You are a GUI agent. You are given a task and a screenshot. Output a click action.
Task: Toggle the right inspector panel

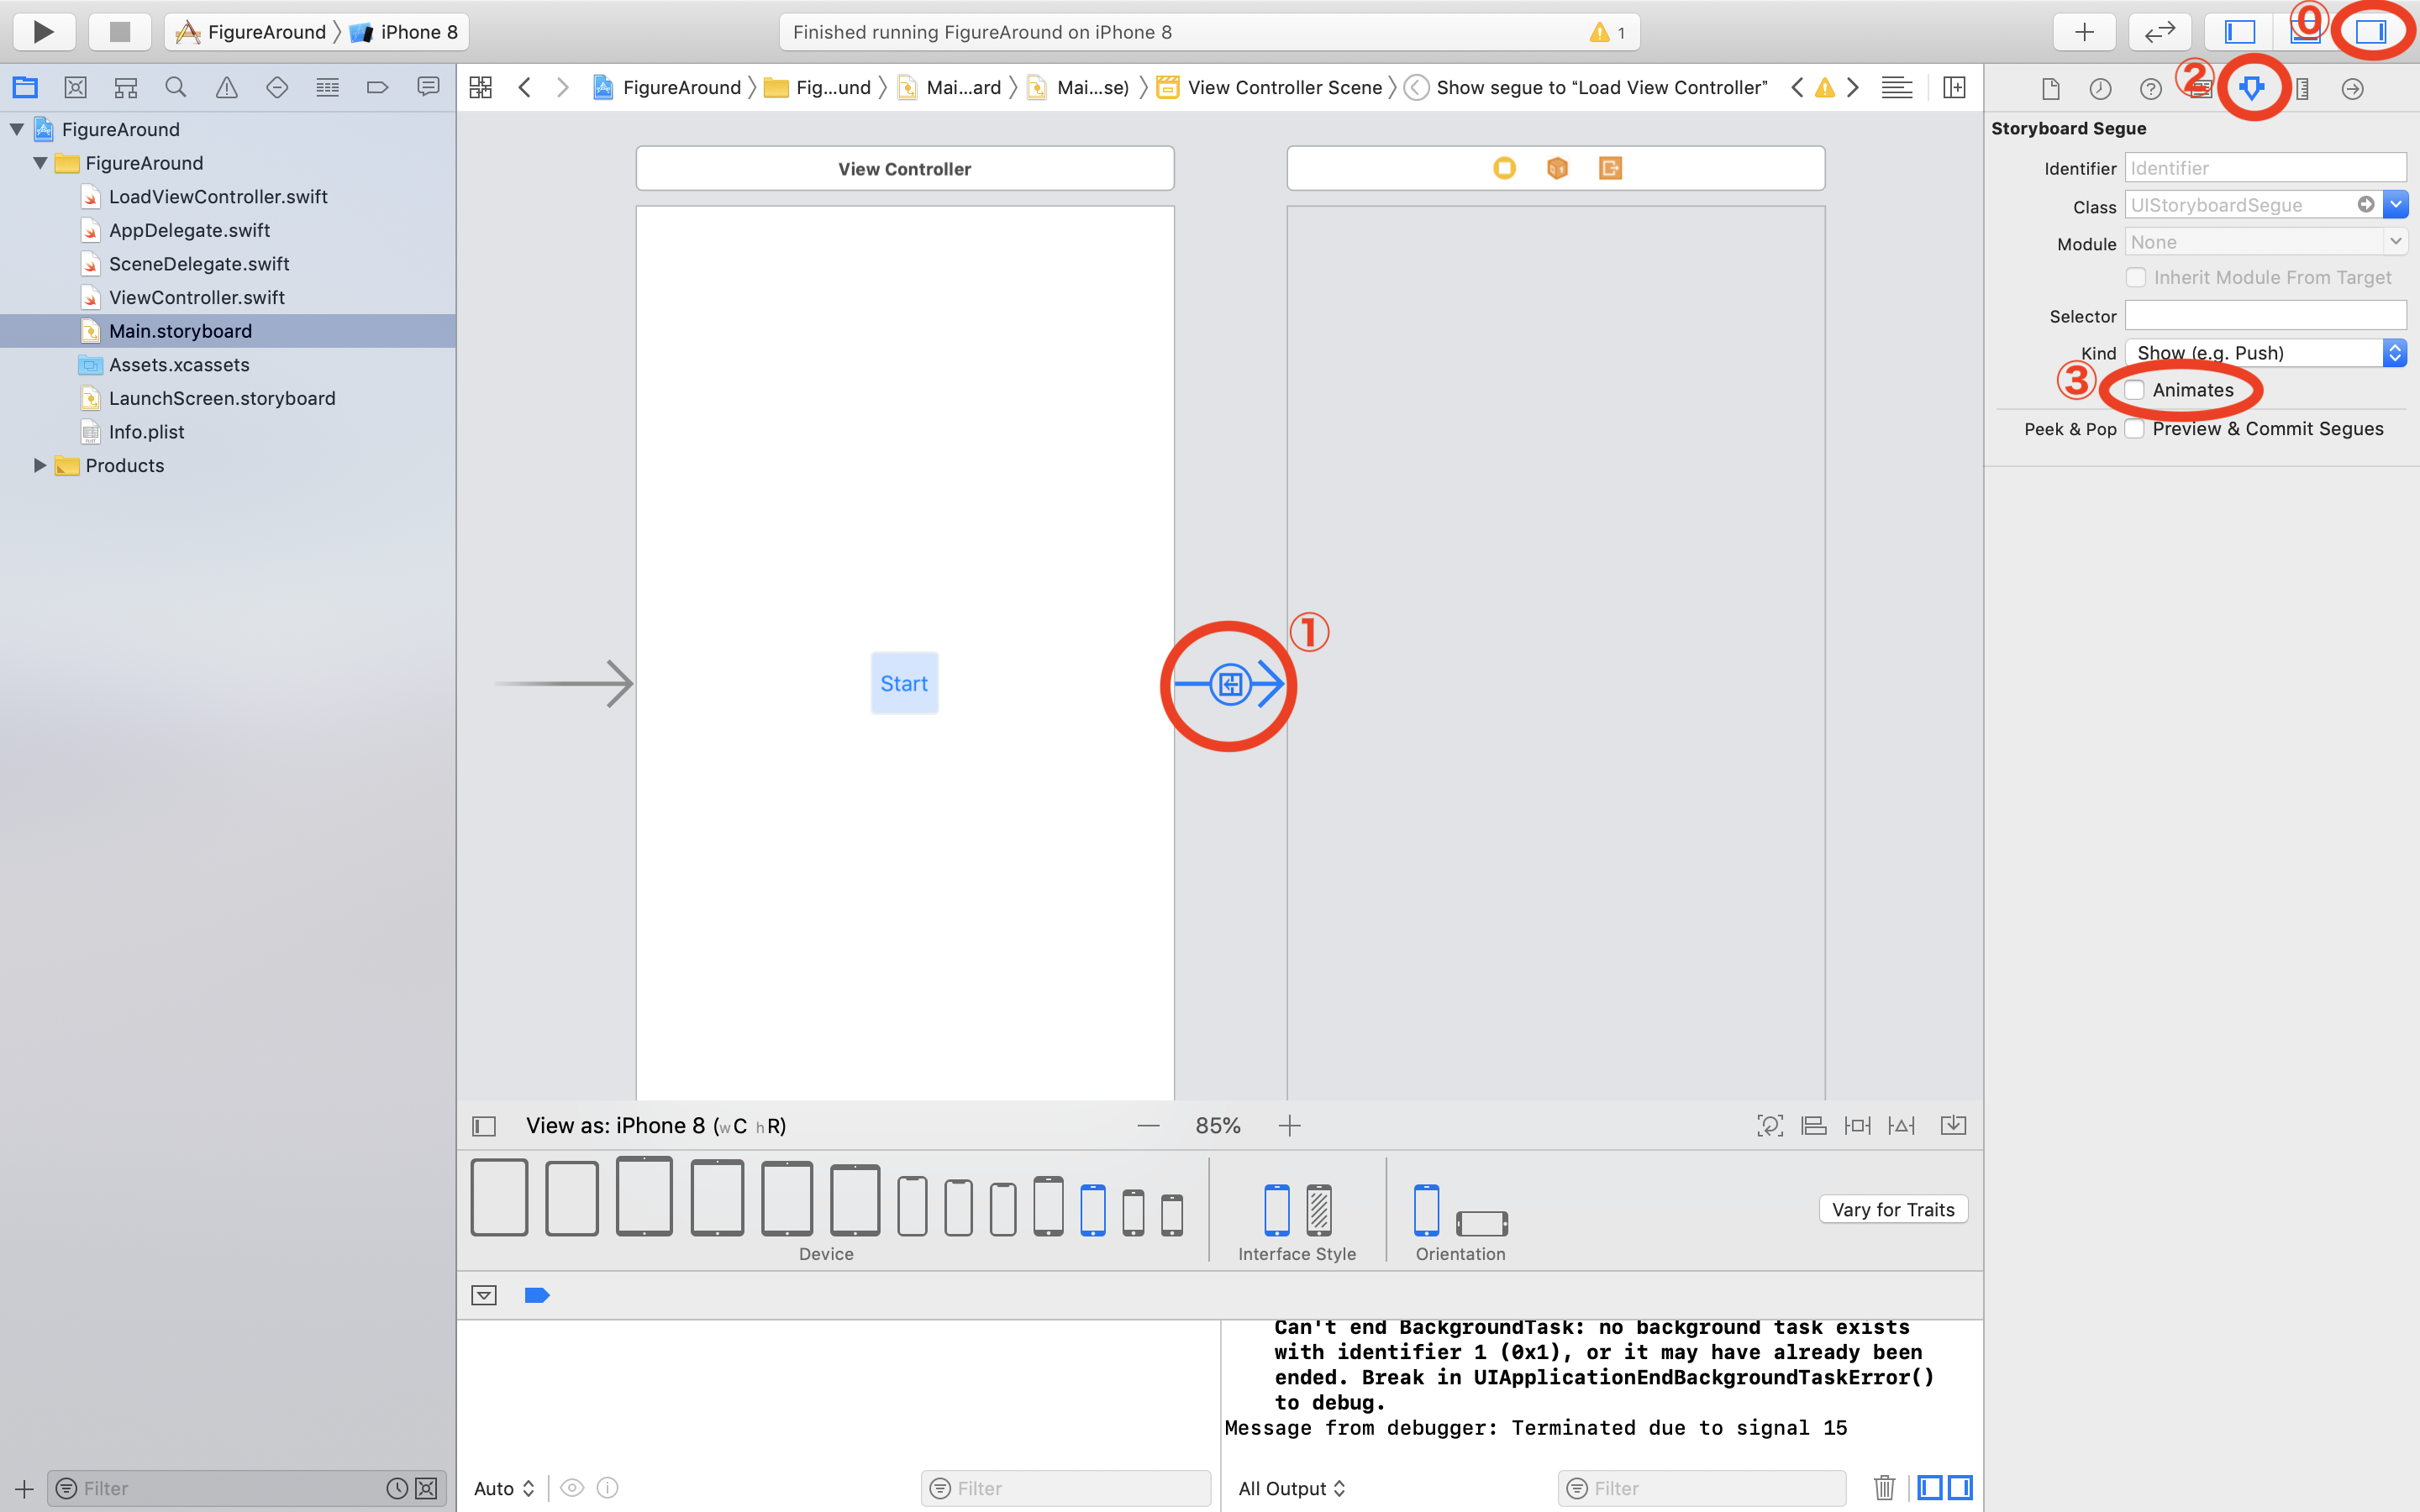pyautogui.click(x=2370, y=32)
